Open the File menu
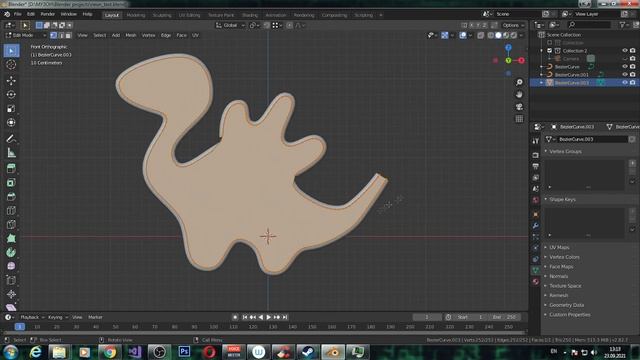 [18, 14]
